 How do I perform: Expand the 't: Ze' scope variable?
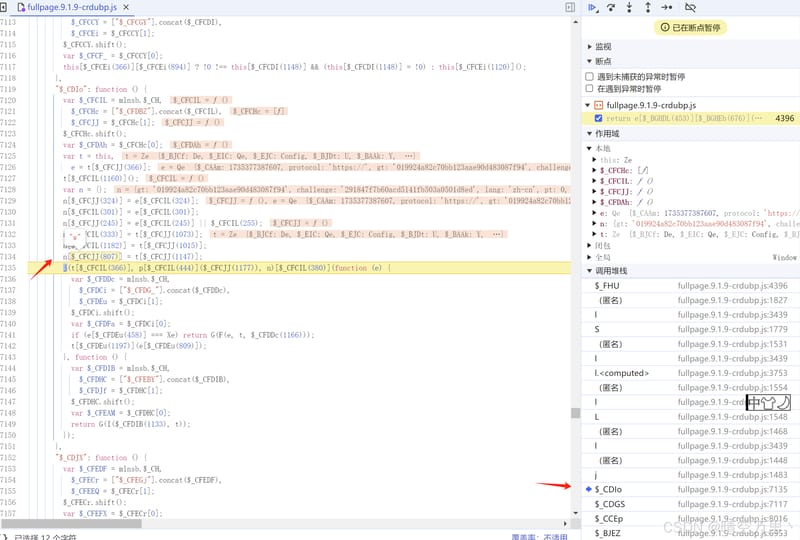(594, 234)
